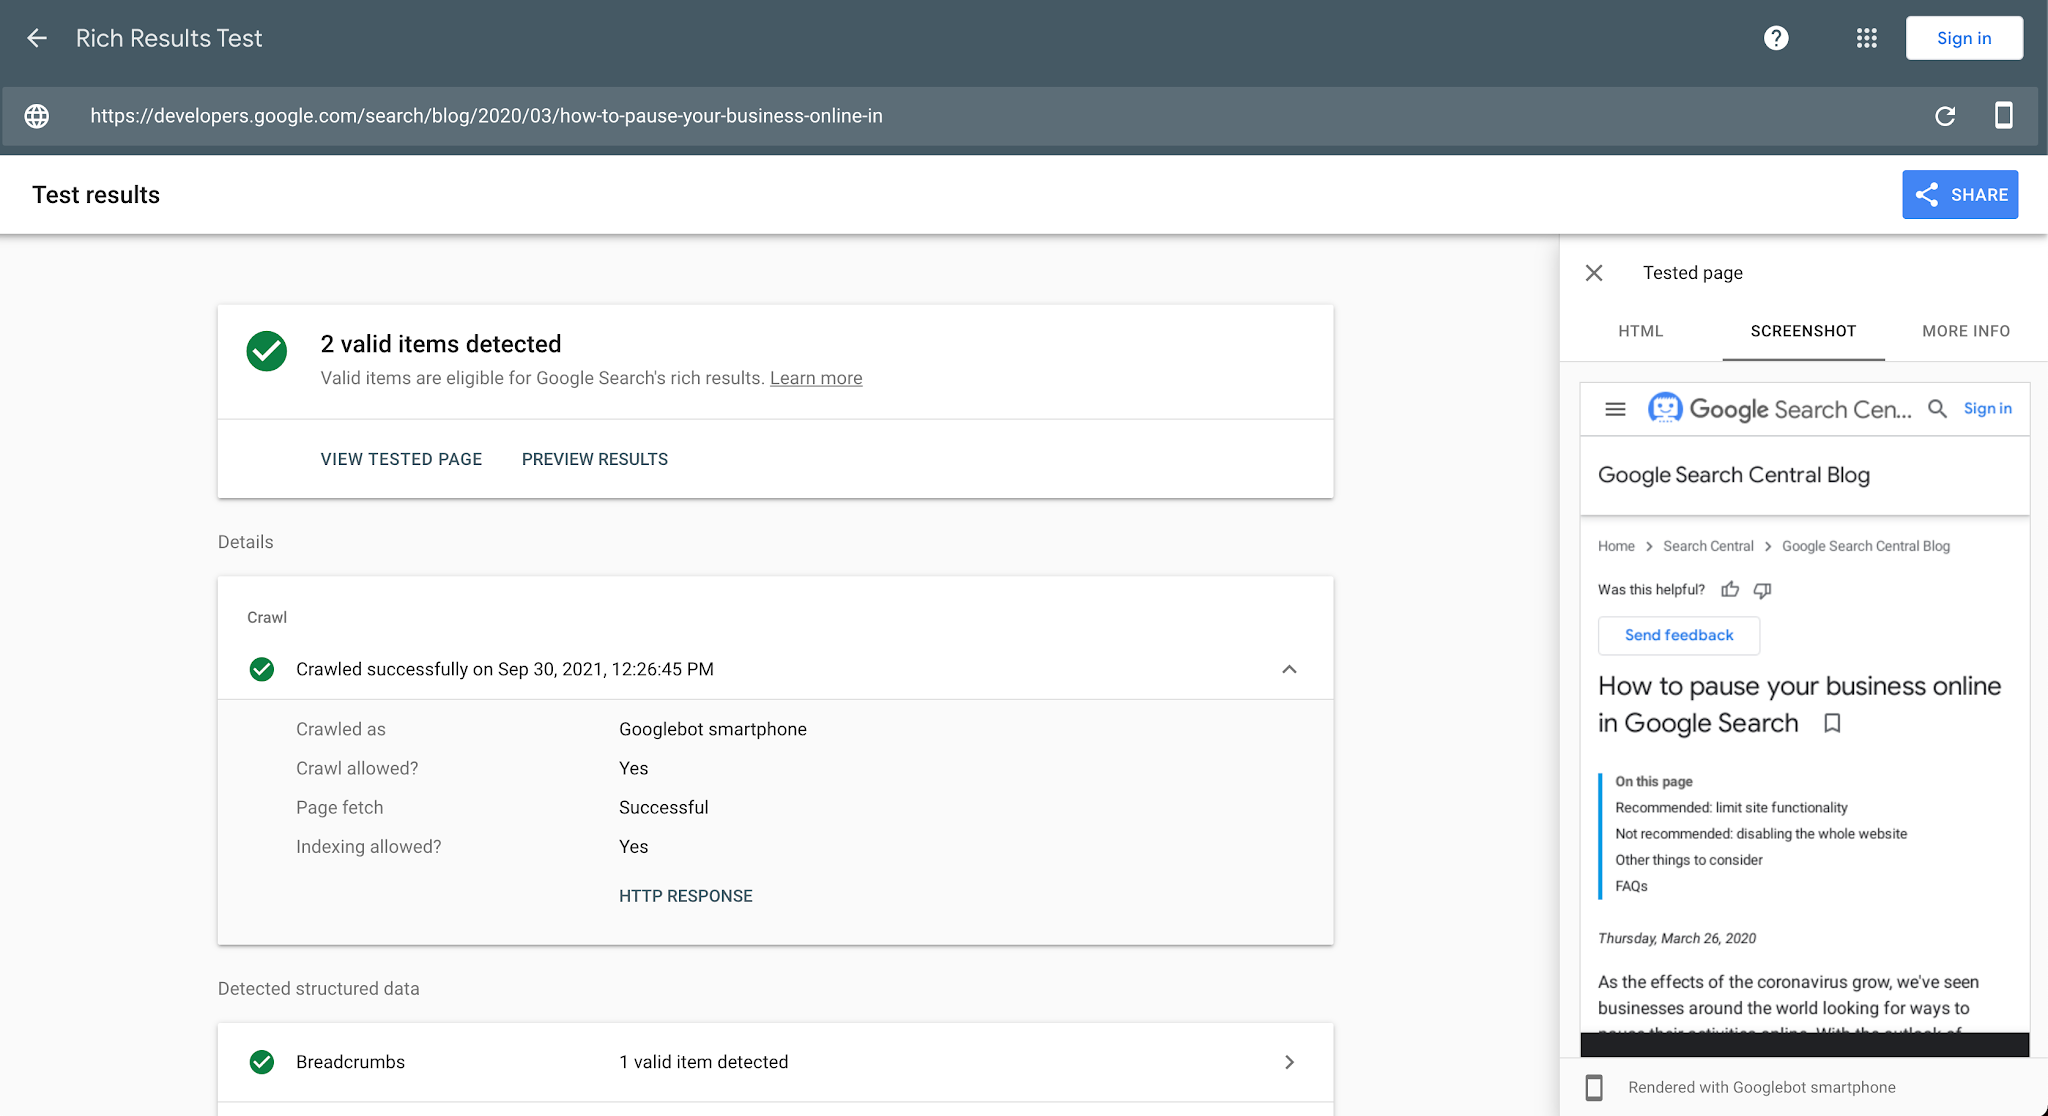
Task: Click VIEW TESTED PAGE link
Action: click(400, 459)
